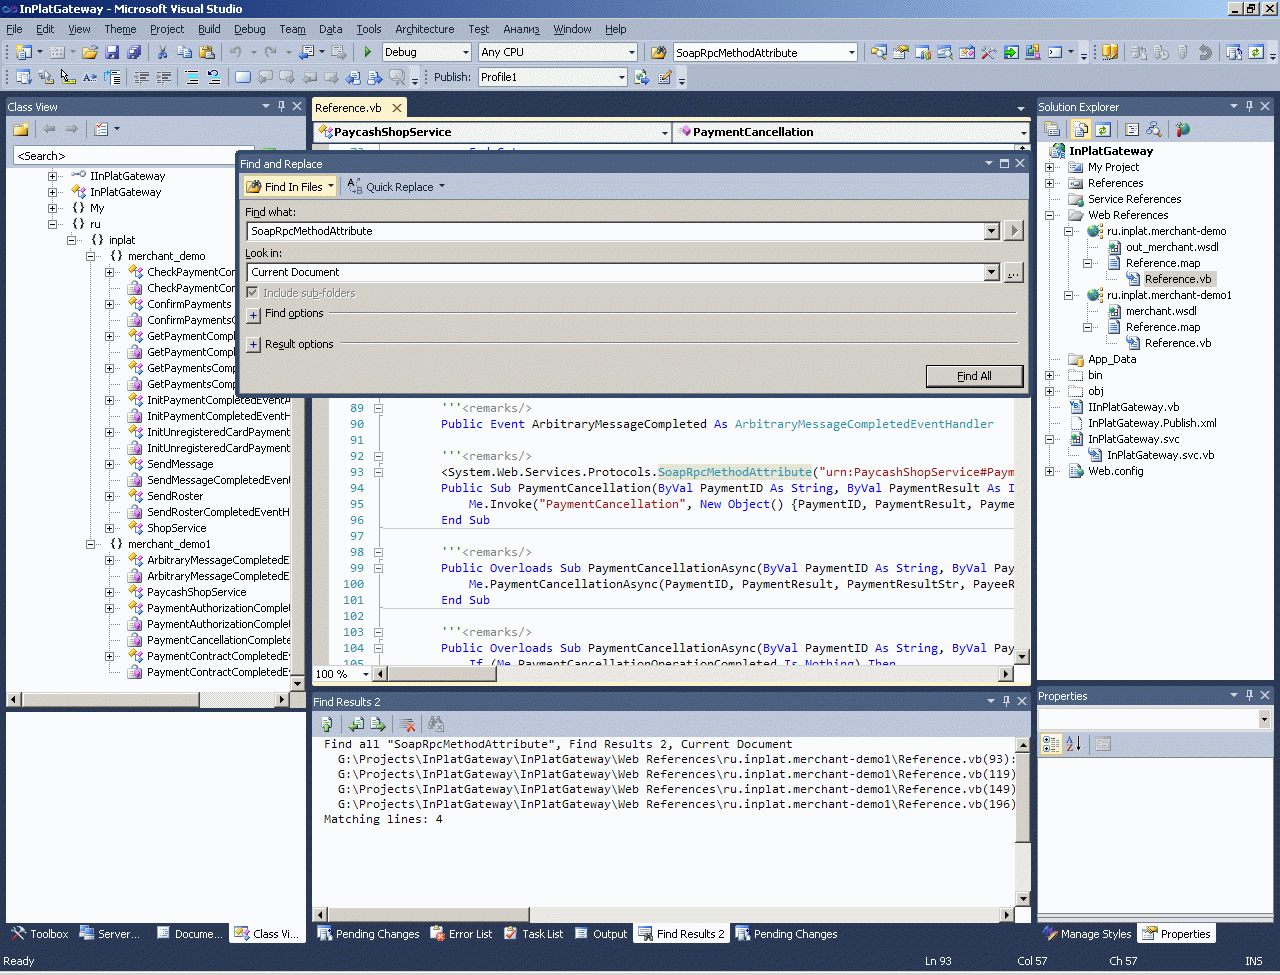Switch to the Error List tab

461,934
